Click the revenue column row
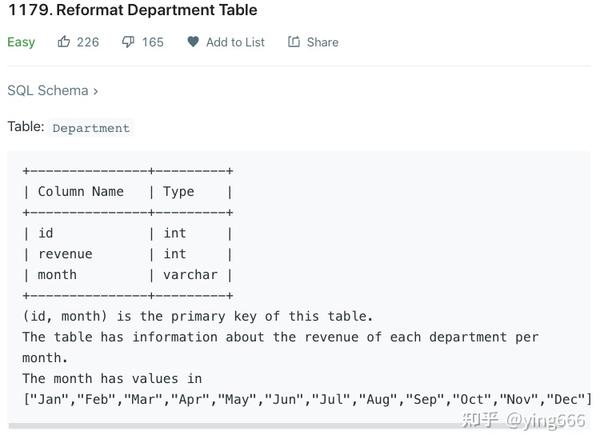This screenshot has height=447, width=600. [127, 254]
